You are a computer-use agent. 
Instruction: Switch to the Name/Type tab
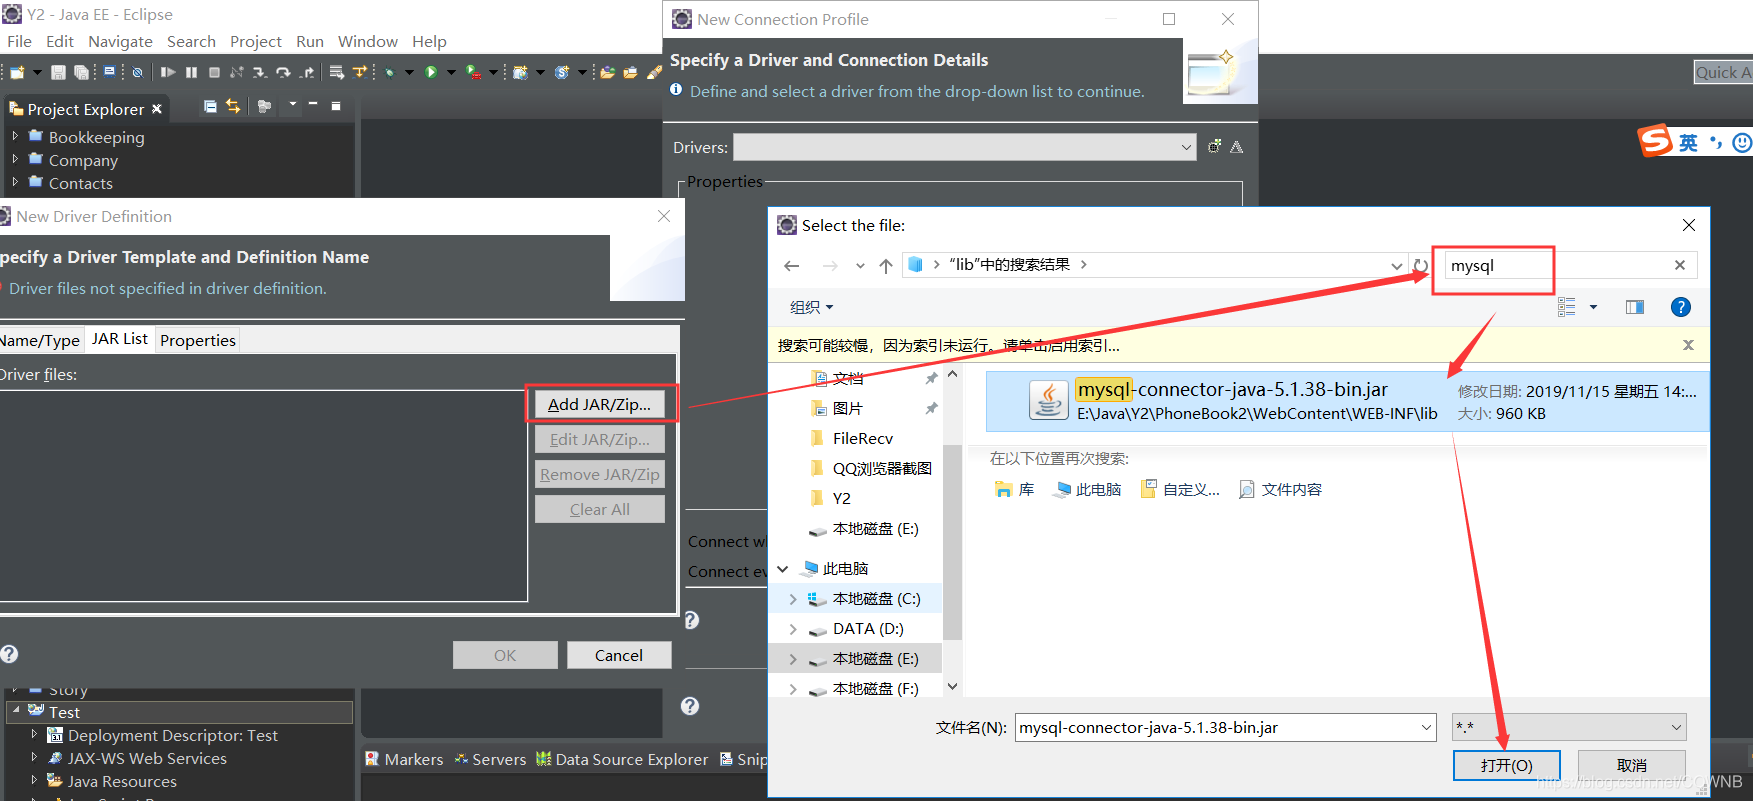(39, 340)
